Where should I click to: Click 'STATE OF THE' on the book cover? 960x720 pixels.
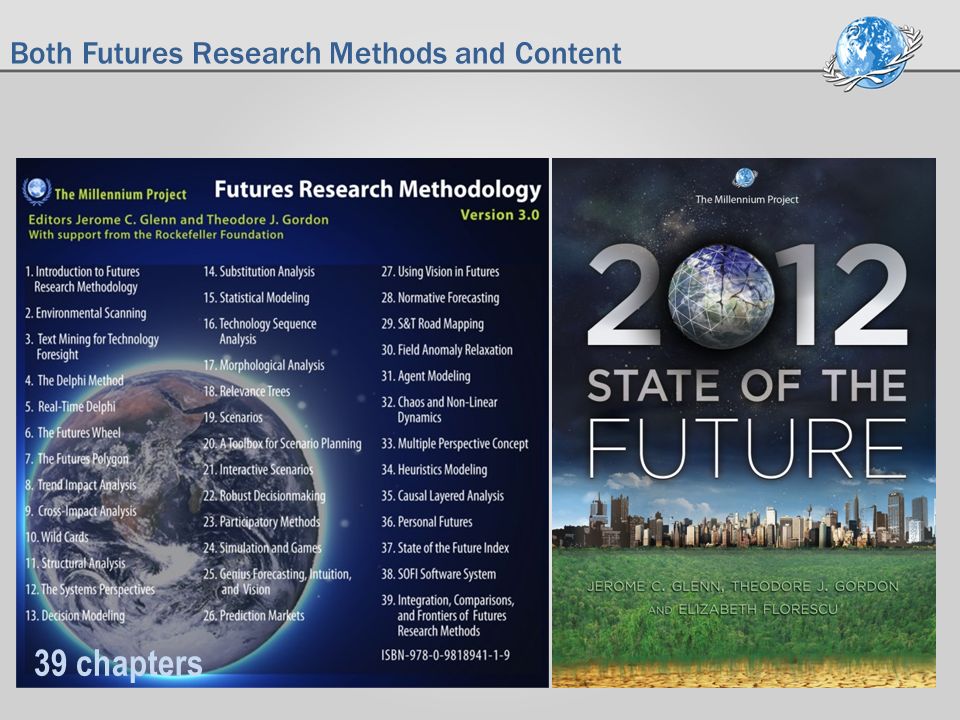747,385
